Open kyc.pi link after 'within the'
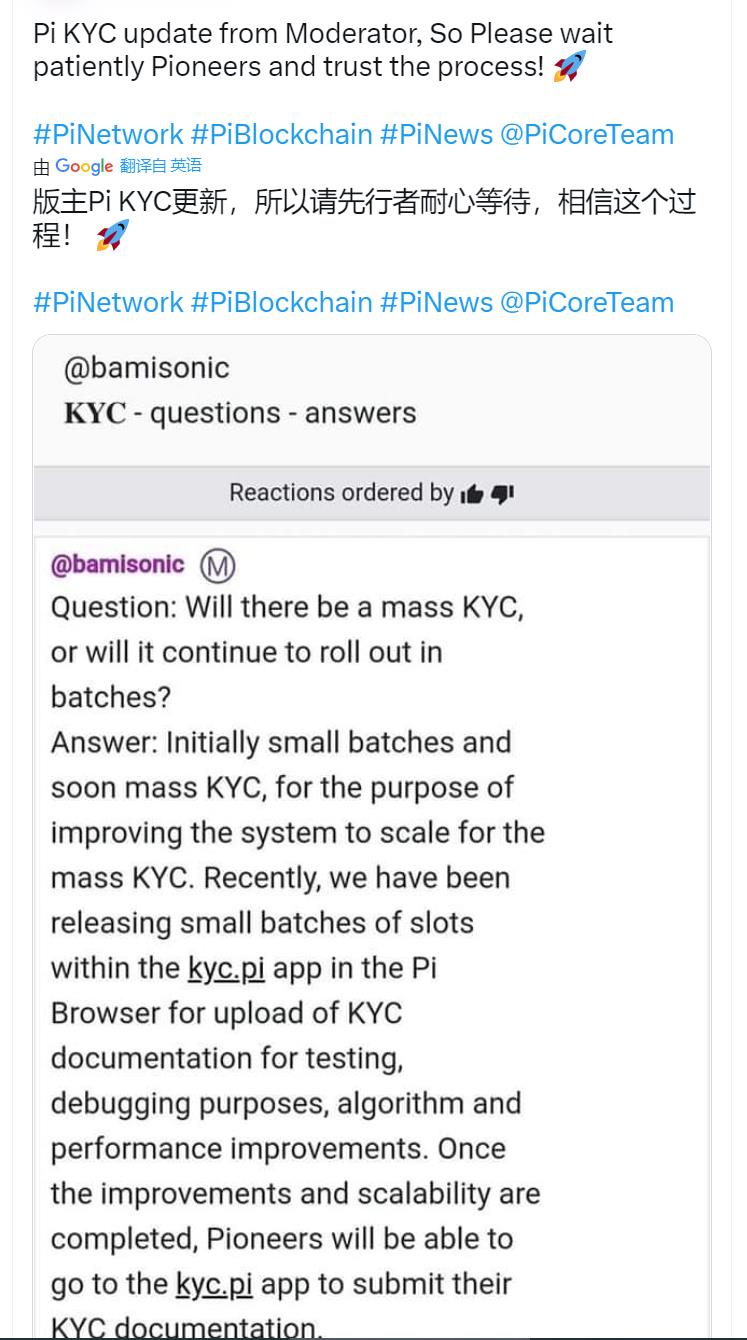 pyautogui.click(x=226, y=969)
